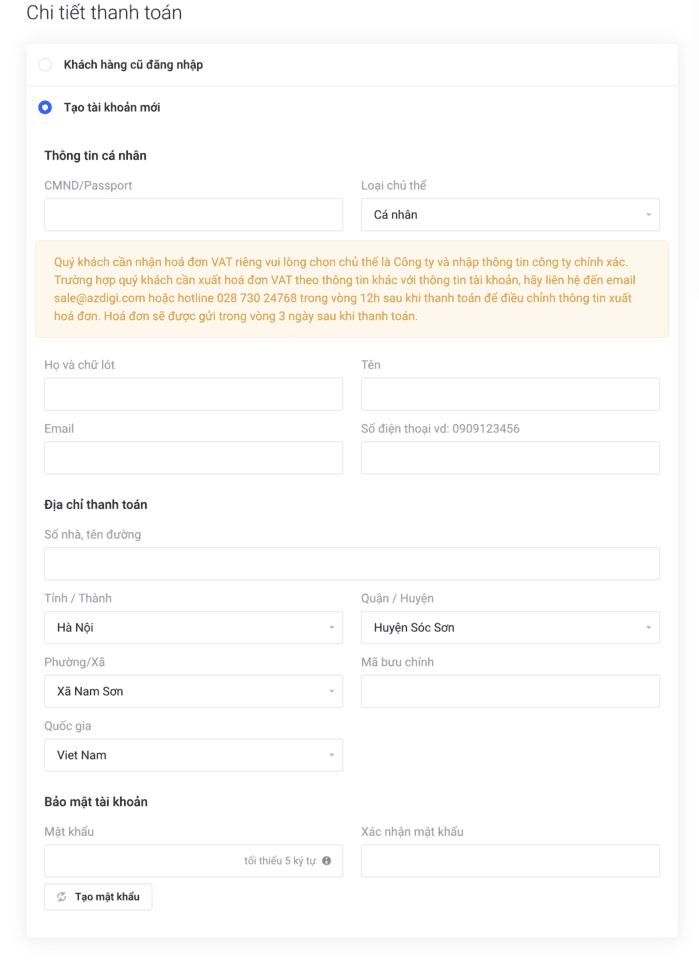Focus the Email input field
The image size is (699, 960).
193,458
